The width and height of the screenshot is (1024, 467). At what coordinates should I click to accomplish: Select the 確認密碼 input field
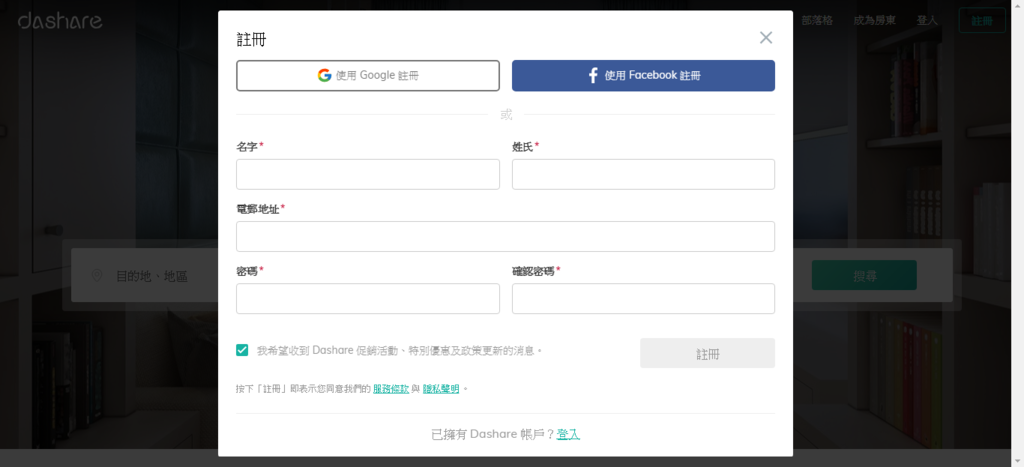[643, 298]
